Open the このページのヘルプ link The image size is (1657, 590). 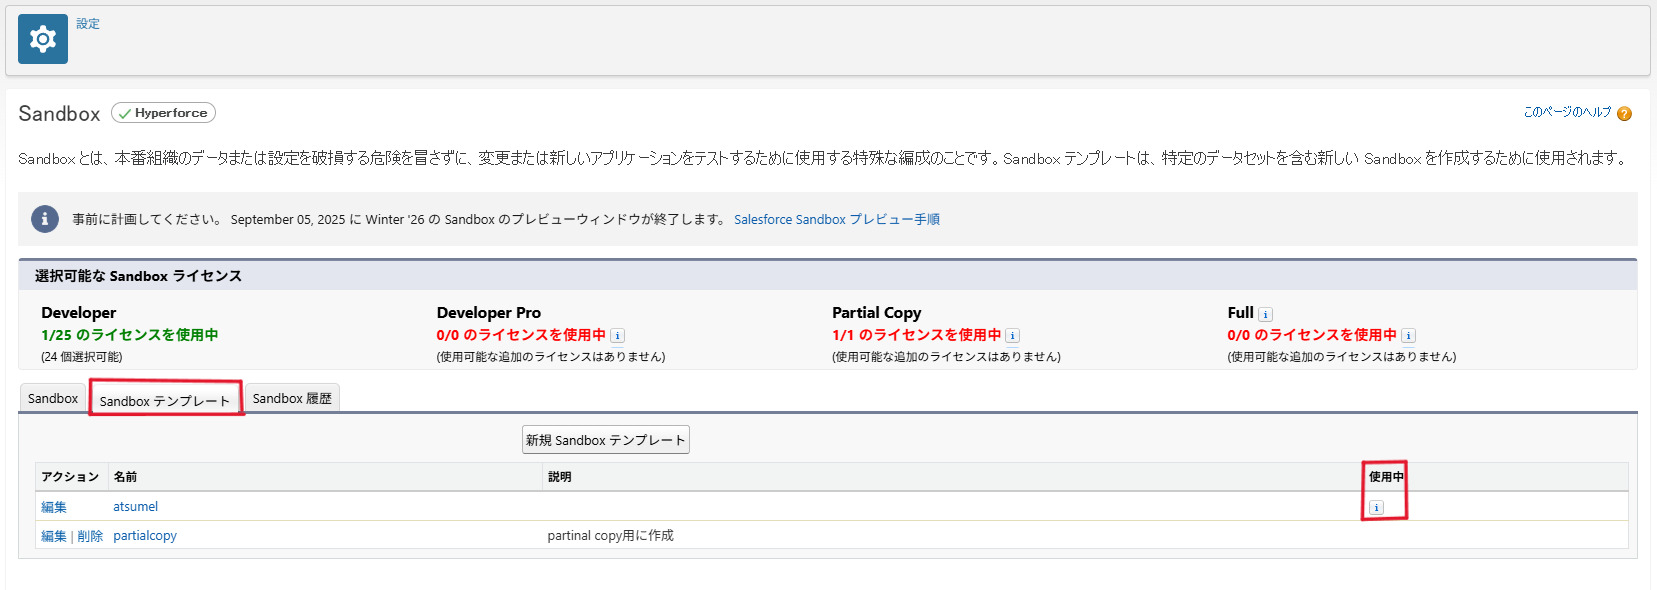coord(1567,112)
